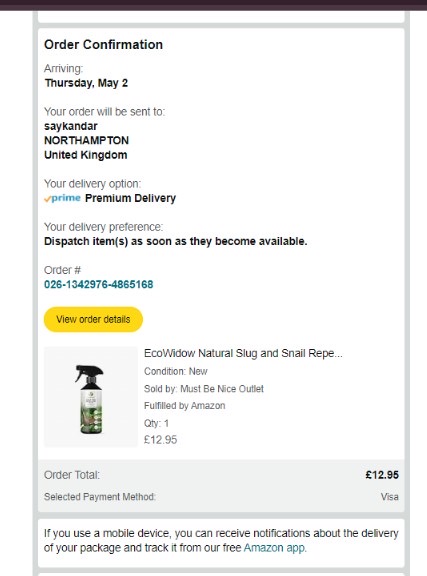Click the Fulfilled by Amazon text
427x576 pixels.
click(x=184, y=406)
